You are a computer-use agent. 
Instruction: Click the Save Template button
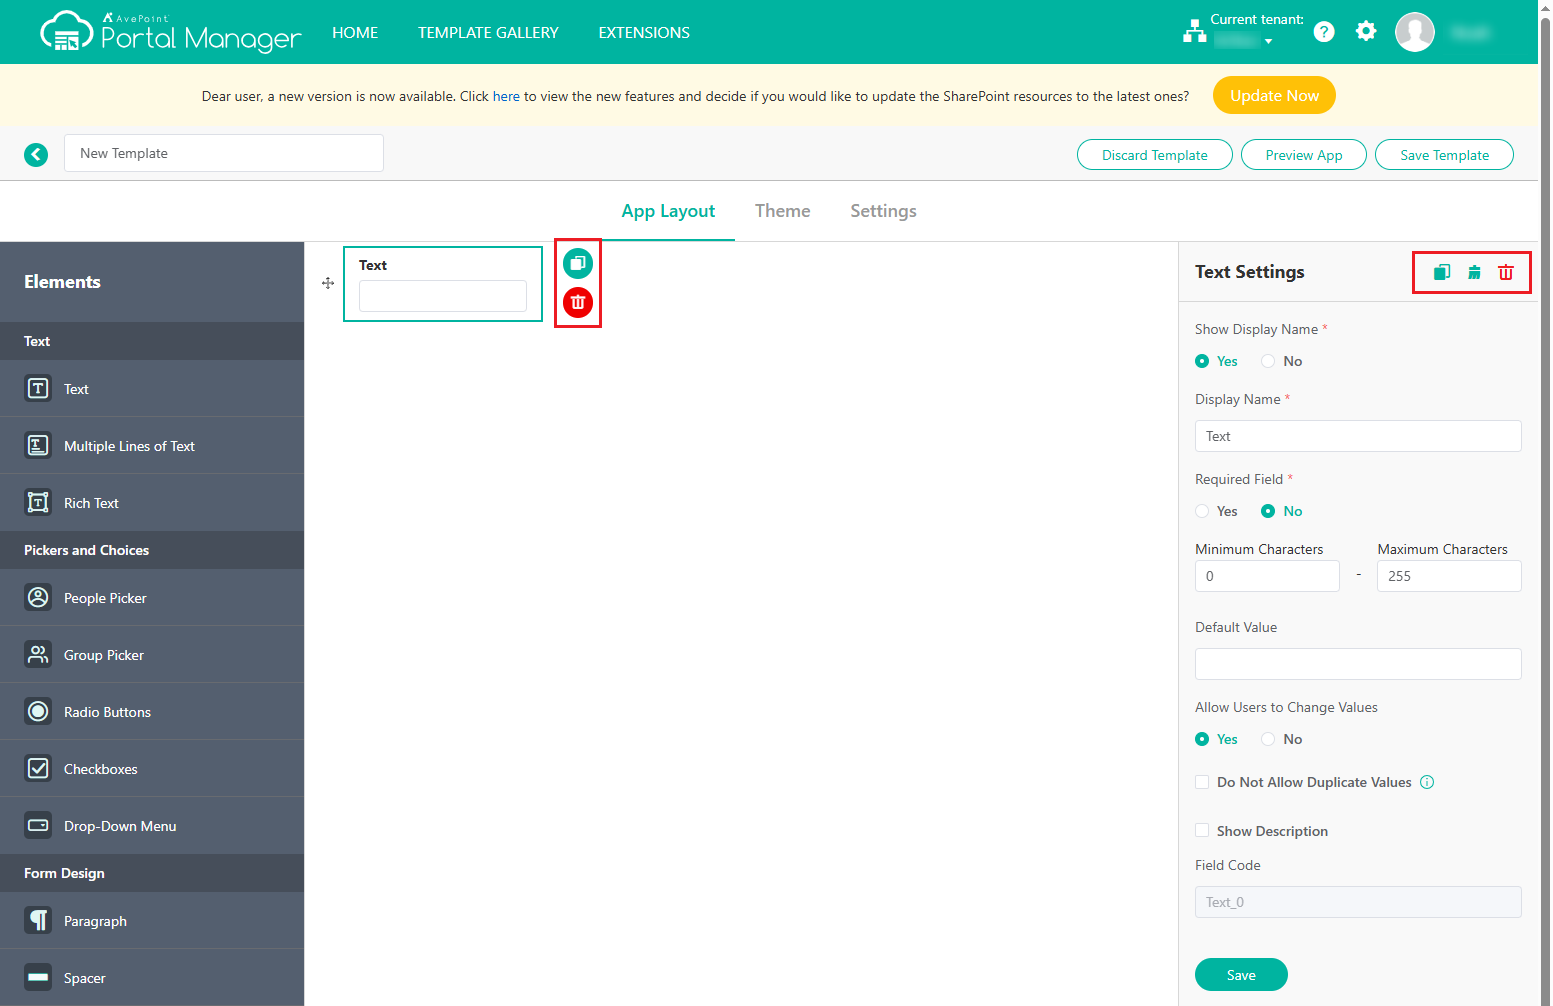pyautogui.click(x=1444, y=155)
